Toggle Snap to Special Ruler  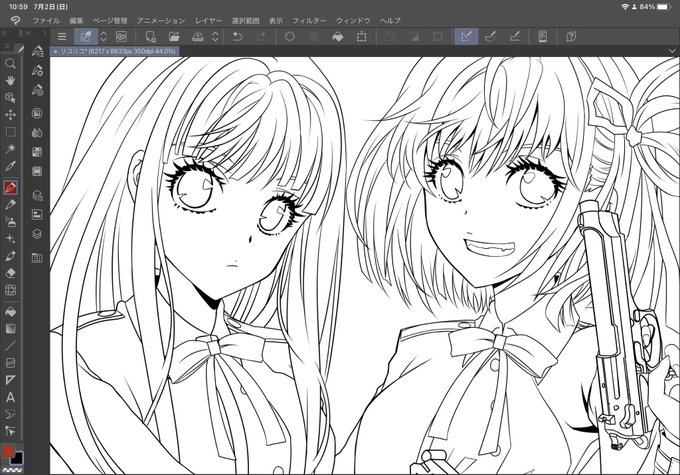[490, 37]
